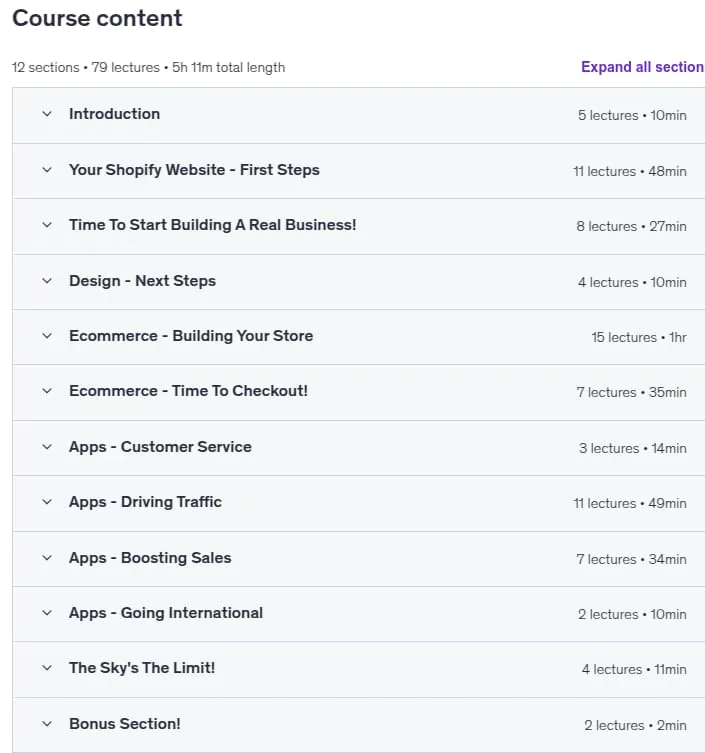
Task: Click the Expand all sections link
Action: pos(643,67)
